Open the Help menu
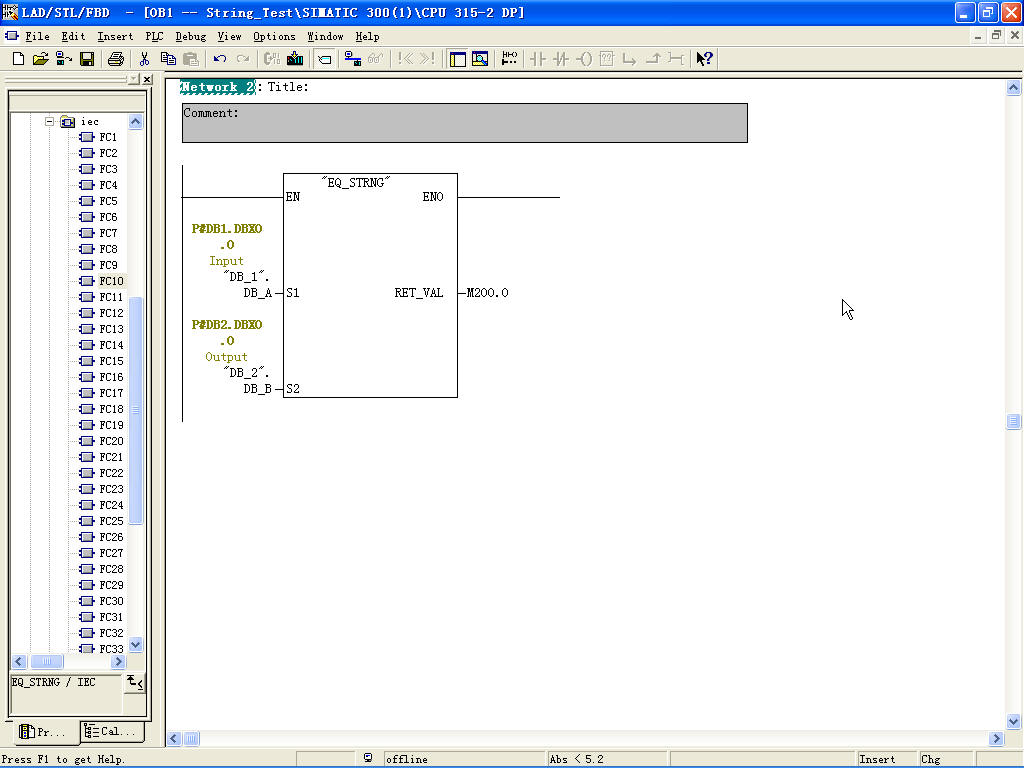1024x768 pixels. coord(367,37)
